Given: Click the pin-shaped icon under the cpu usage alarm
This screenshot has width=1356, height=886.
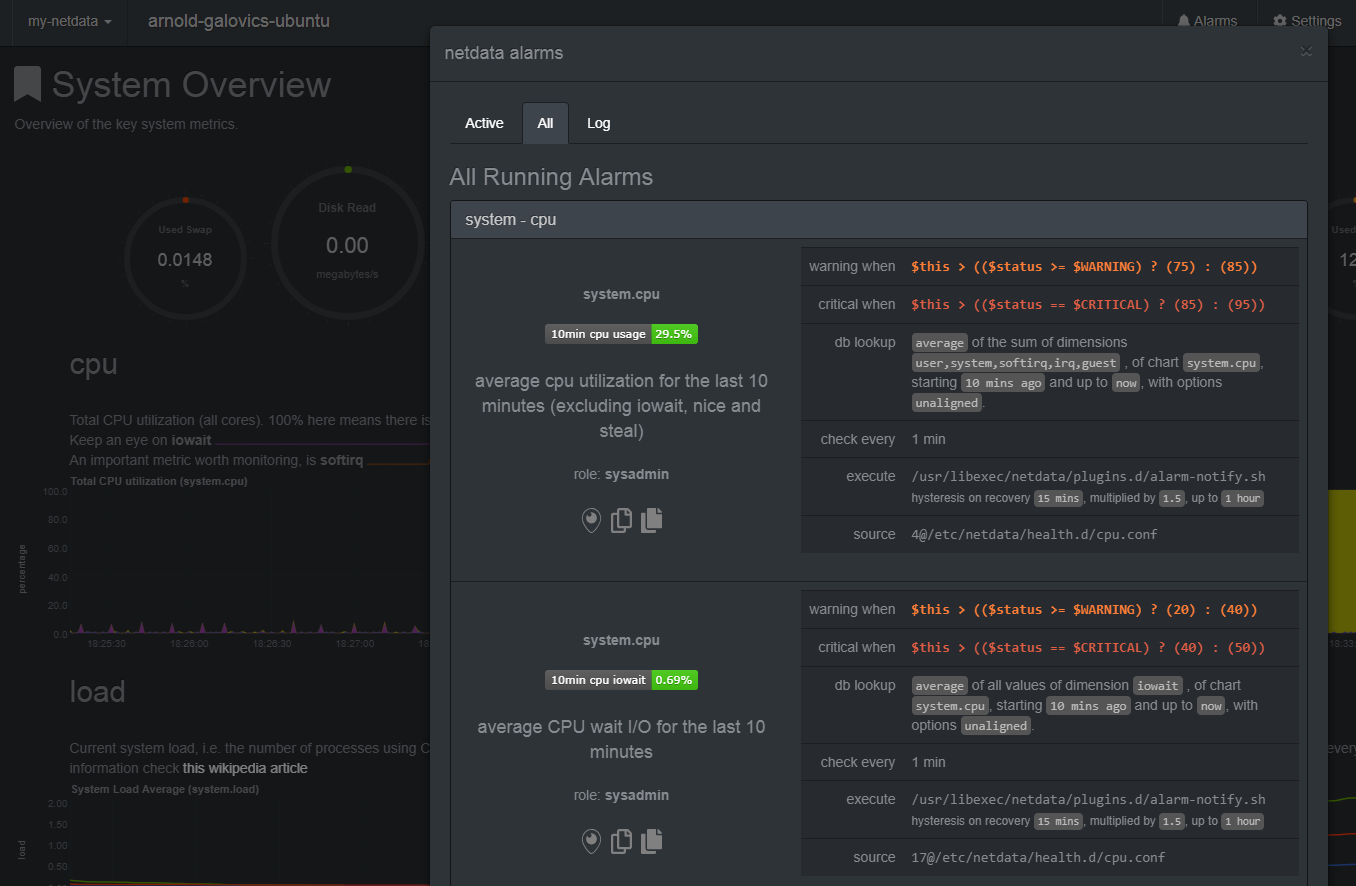Looking at the screenshot, I should 592,520.
